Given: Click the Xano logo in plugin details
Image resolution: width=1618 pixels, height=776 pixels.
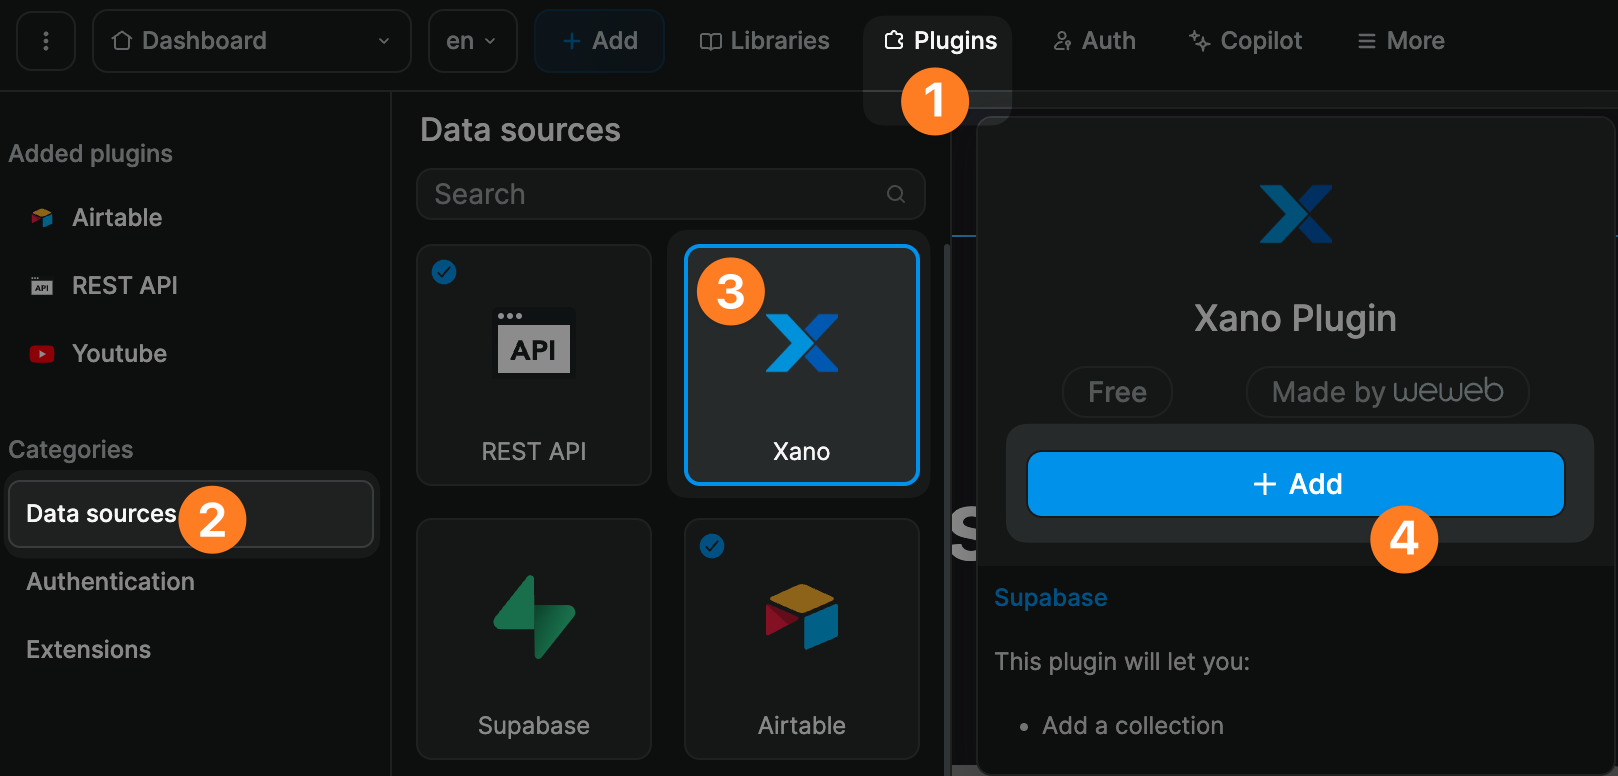Looking at the screenshot, I should coord(1296,214).
